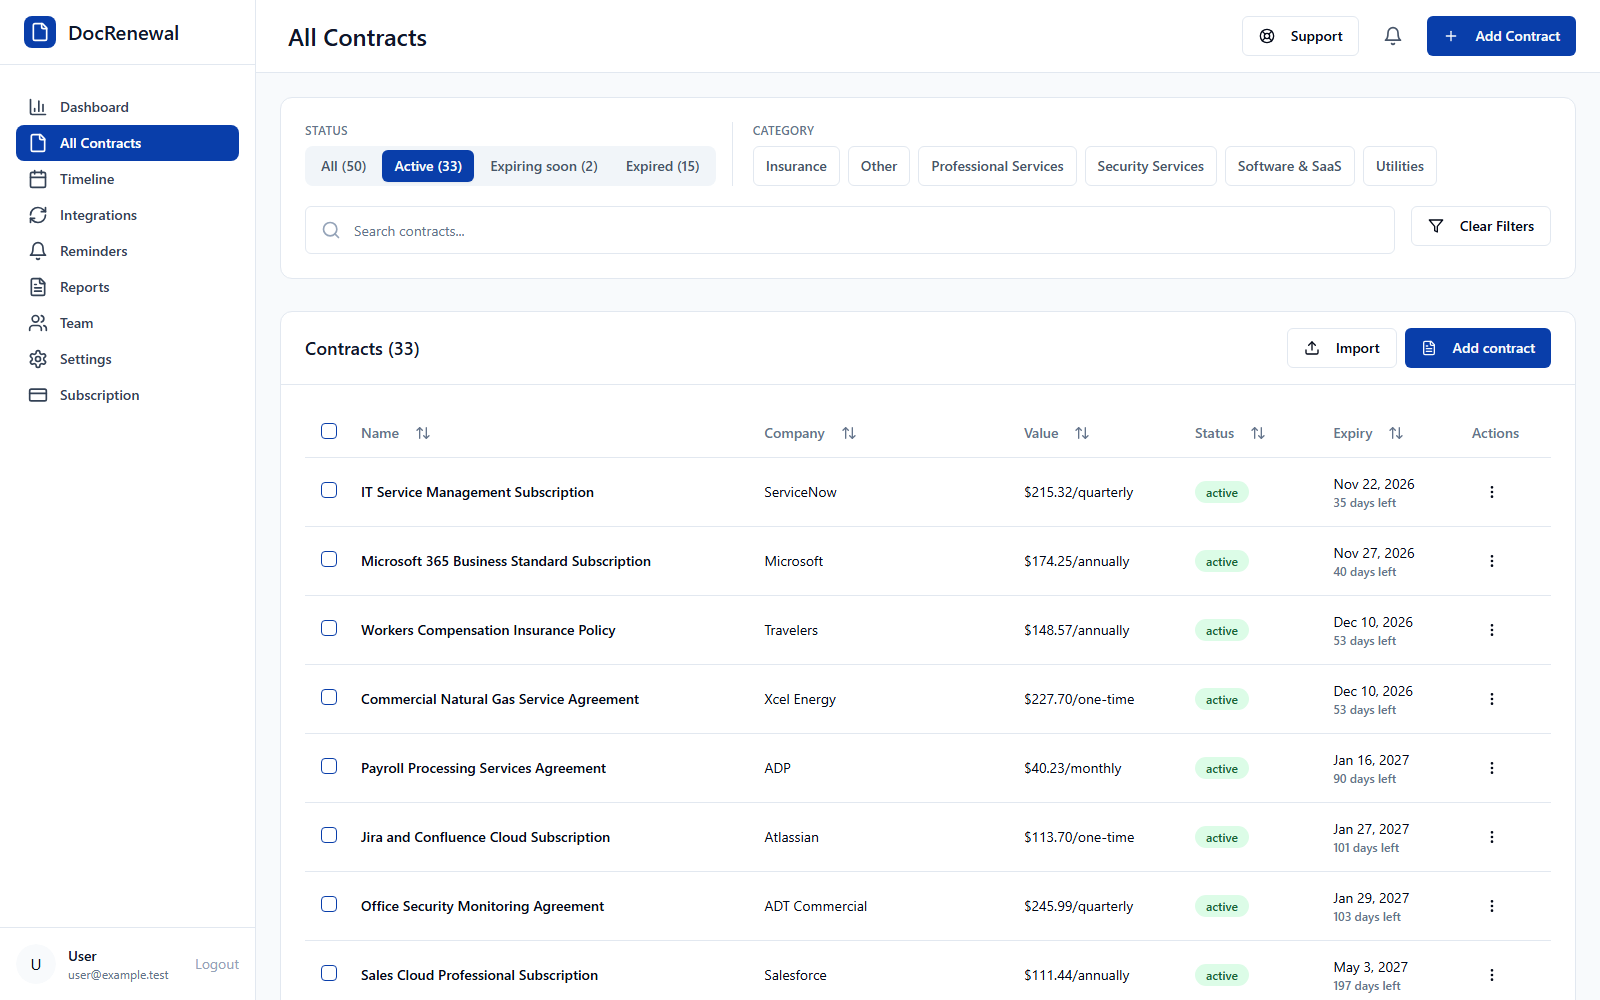
Task: Filter by Security Services category
Action: point(1150,166)
